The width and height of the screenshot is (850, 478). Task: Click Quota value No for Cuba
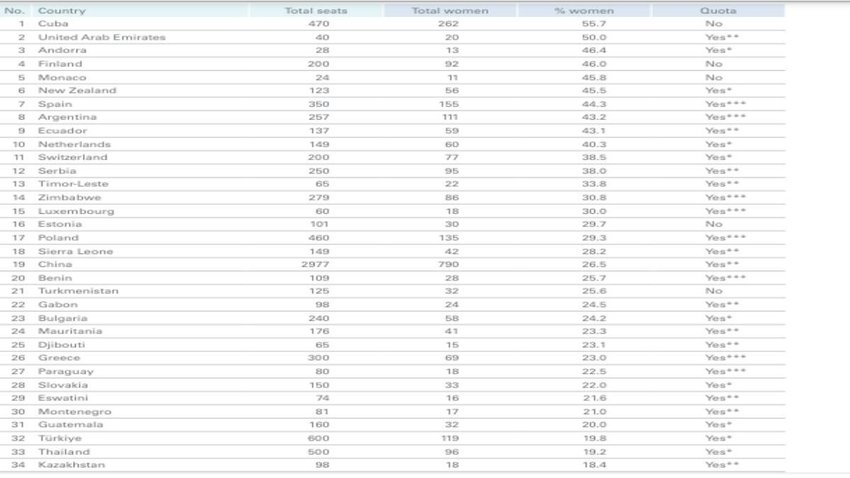(x=714, y=23)
